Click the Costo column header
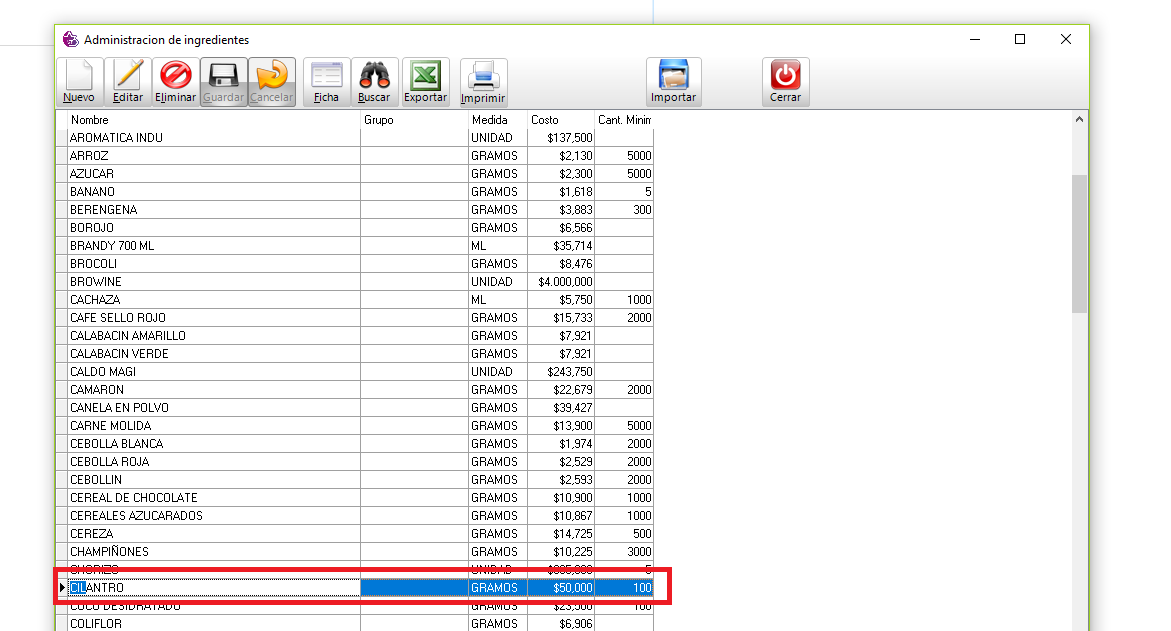The width and height of the screenshot is (1171, 631). pos(560,120)
